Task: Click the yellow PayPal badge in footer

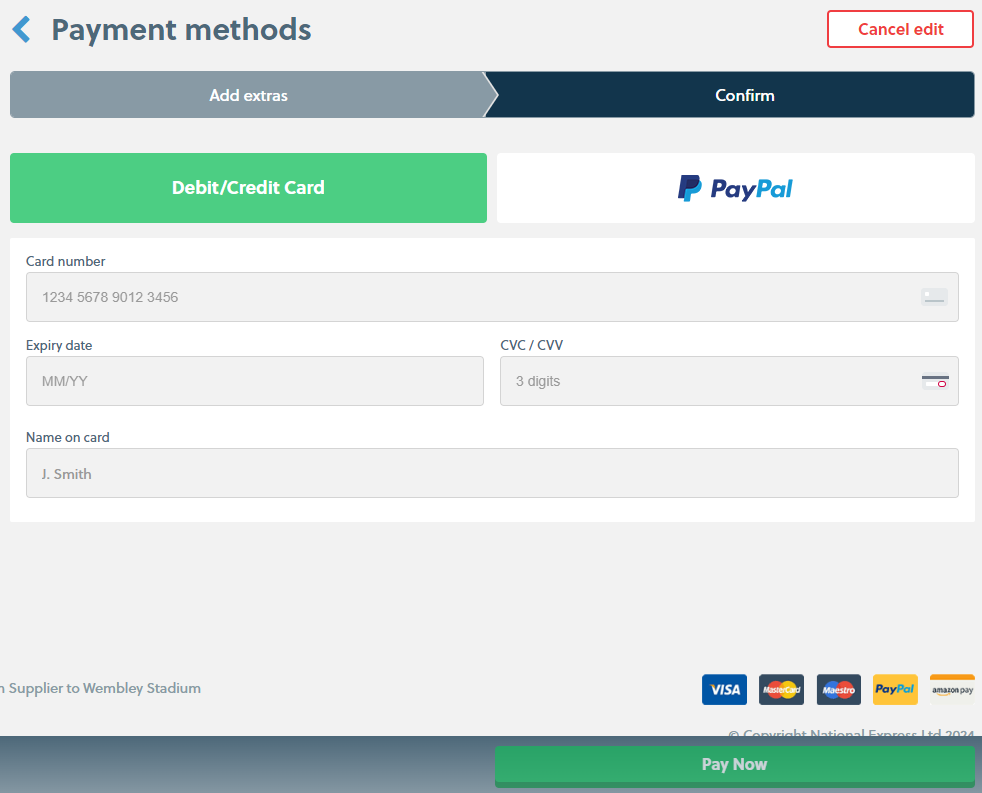Action: 895,689
